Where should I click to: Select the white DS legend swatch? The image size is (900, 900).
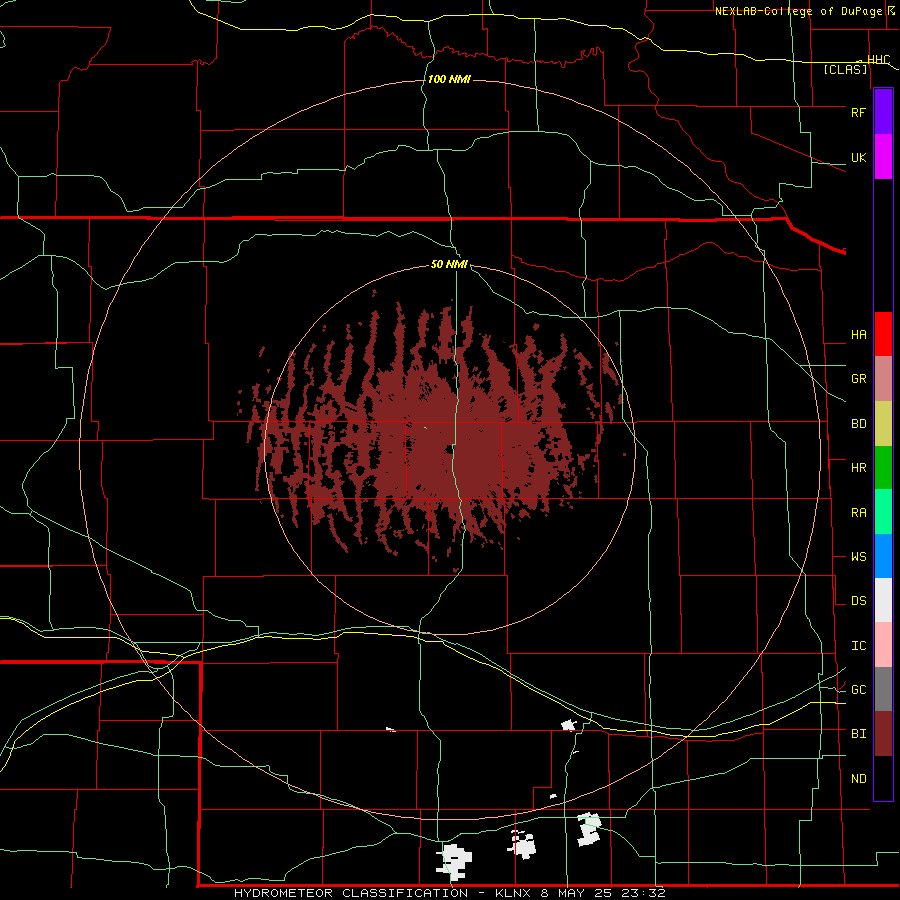pyautogui.click(x=883, y=600)
